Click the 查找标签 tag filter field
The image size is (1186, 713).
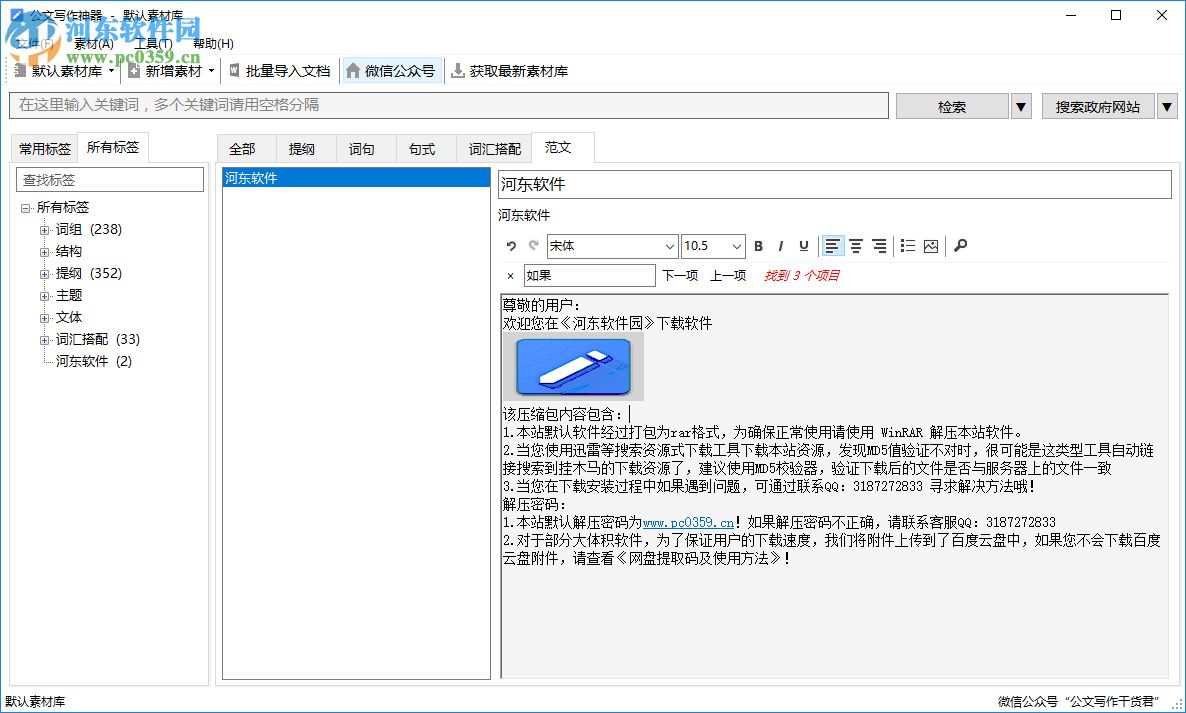110,180
